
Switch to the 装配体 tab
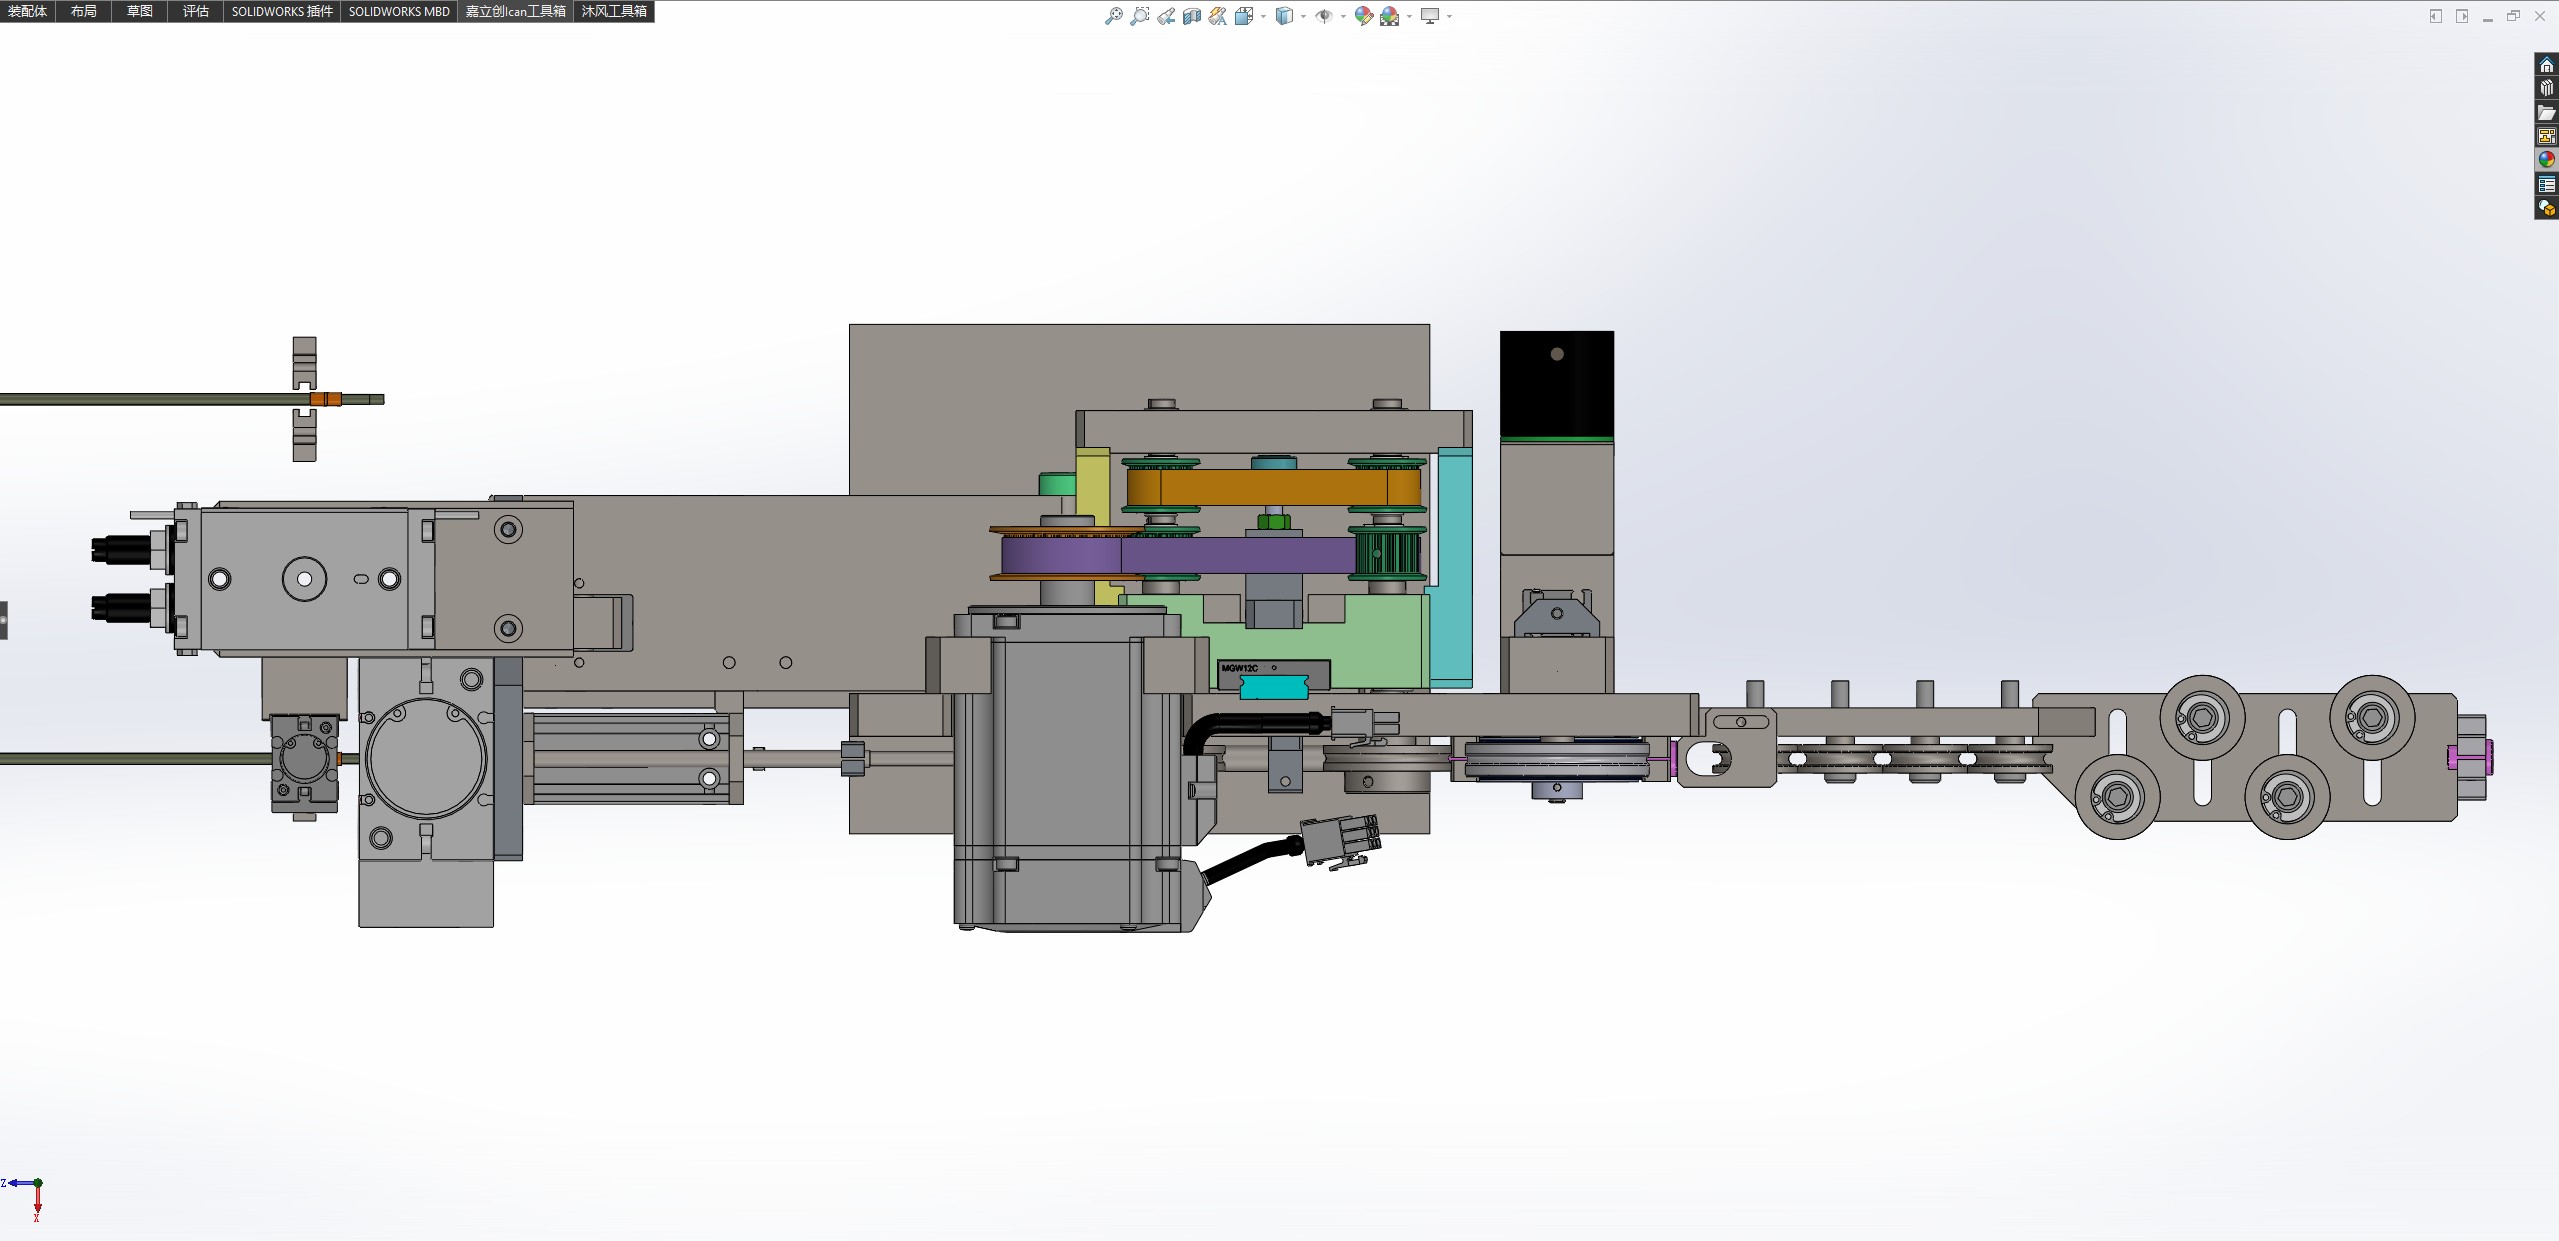[x=27, y=11]
